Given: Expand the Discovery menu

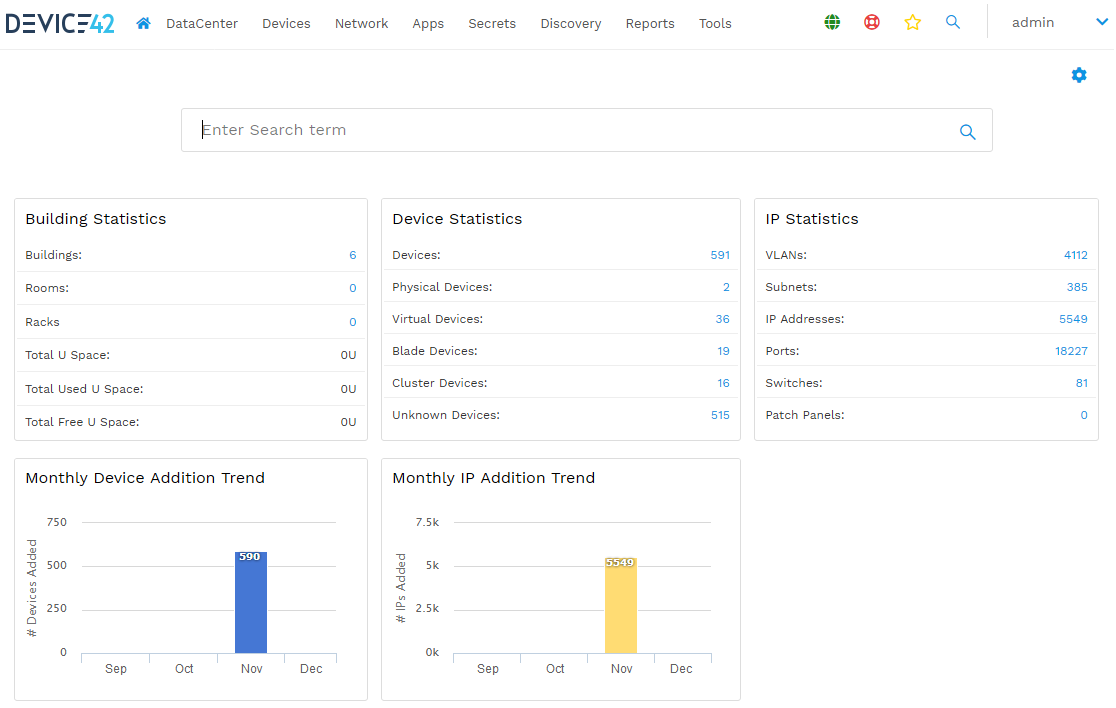Looking at the screenshot, I should [570, 23].
